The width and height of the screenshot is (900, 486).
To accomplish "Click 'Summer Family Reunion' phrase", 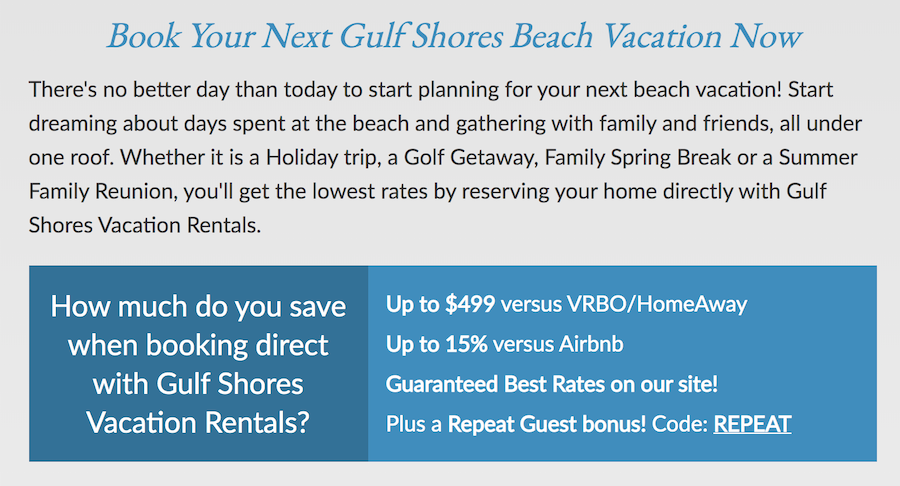I will point(445,174).
